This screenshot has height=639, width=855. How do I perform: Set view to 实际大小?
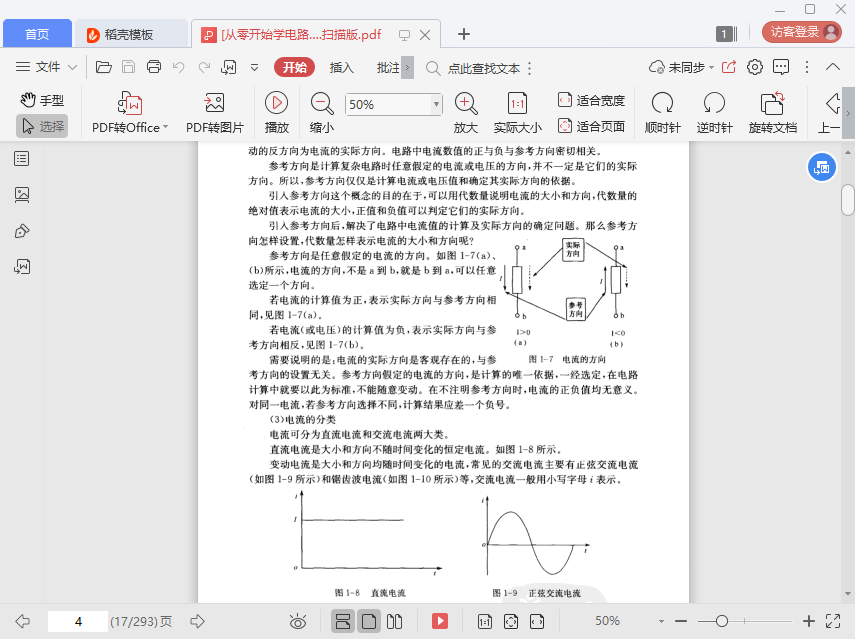[x=517, y=113]
